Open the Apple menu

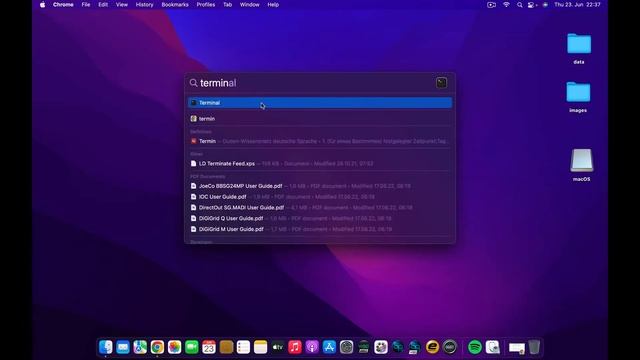click(x=42, y=5)
